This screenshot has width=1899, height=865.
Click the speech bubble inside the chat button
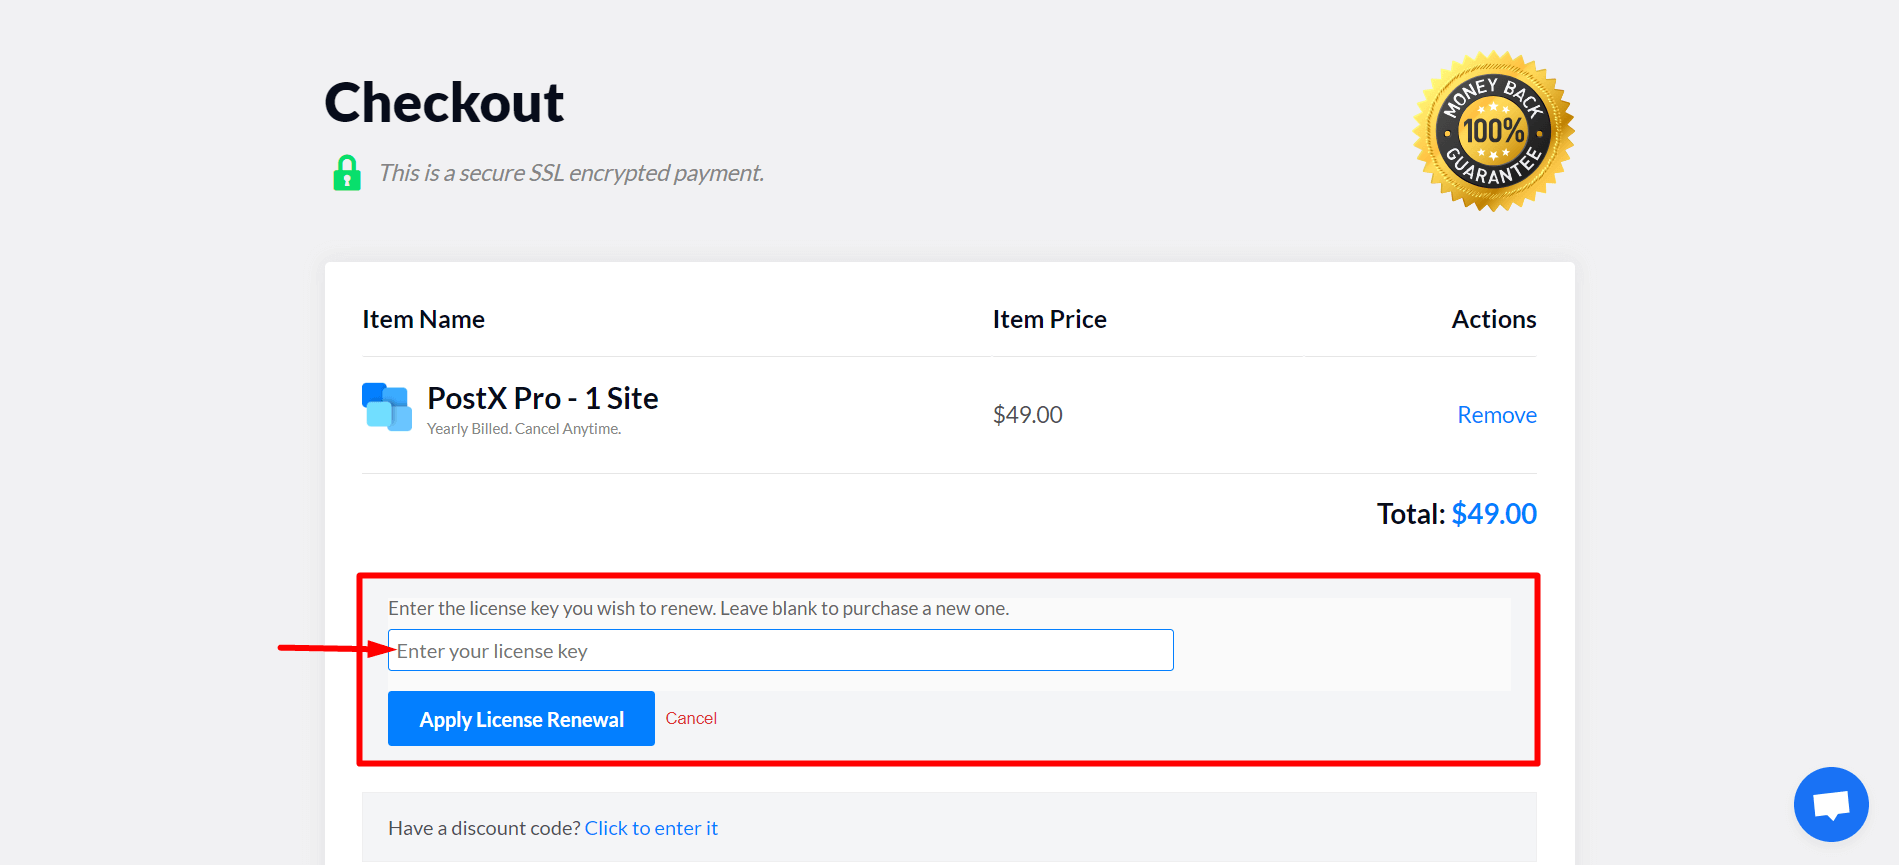[1830, 804]
